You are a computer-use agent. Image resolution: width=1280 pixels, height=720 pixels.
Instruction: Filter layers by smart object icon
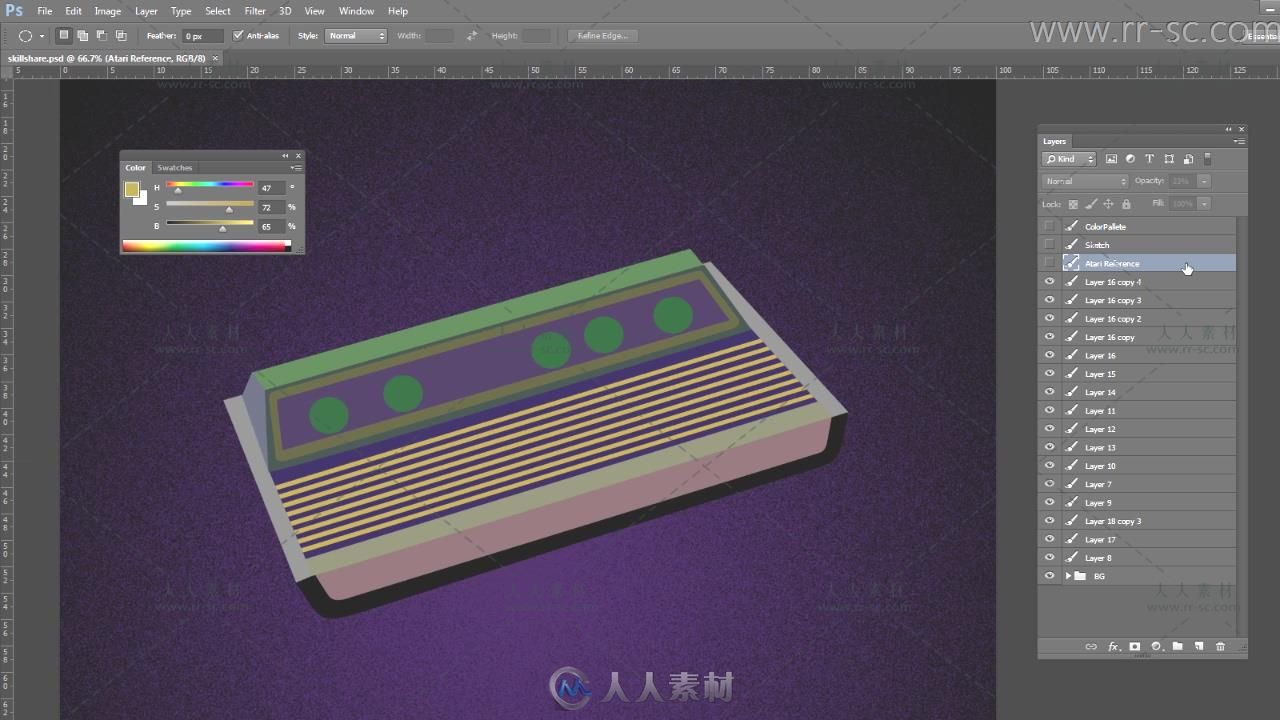(x=1188, y=159)
